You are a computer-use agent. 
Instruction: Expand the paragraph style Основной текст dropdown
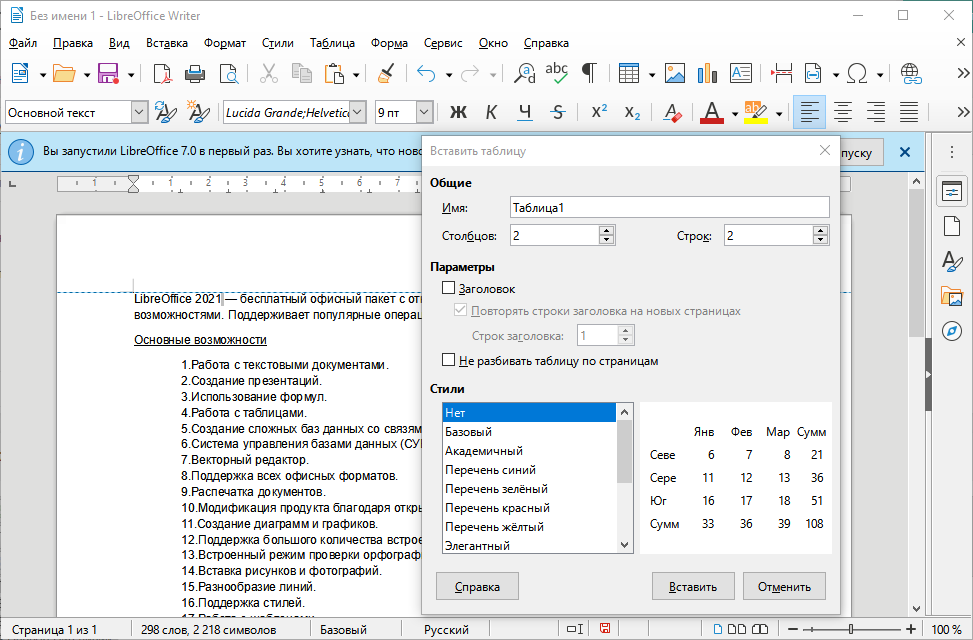tap(138, 112)
